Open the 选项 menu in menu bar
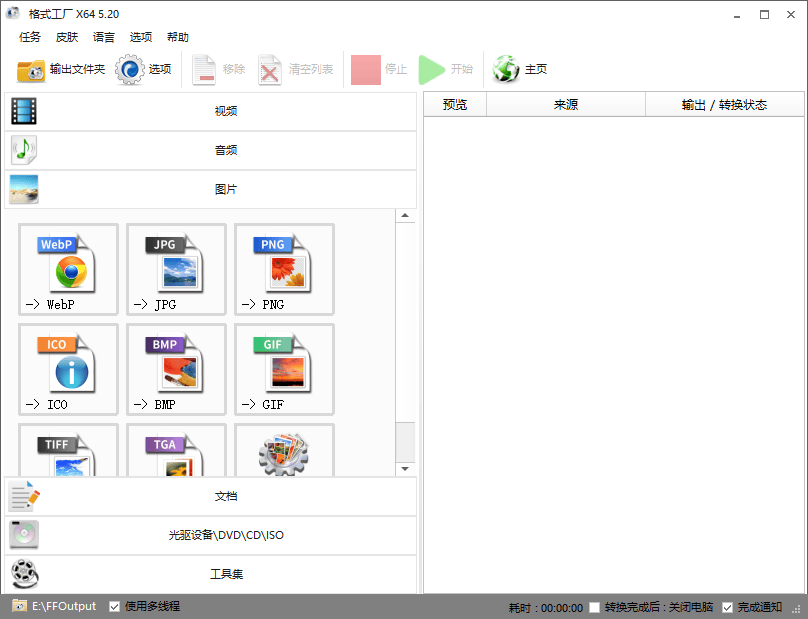The image size is (808, 619). point(141,37)
